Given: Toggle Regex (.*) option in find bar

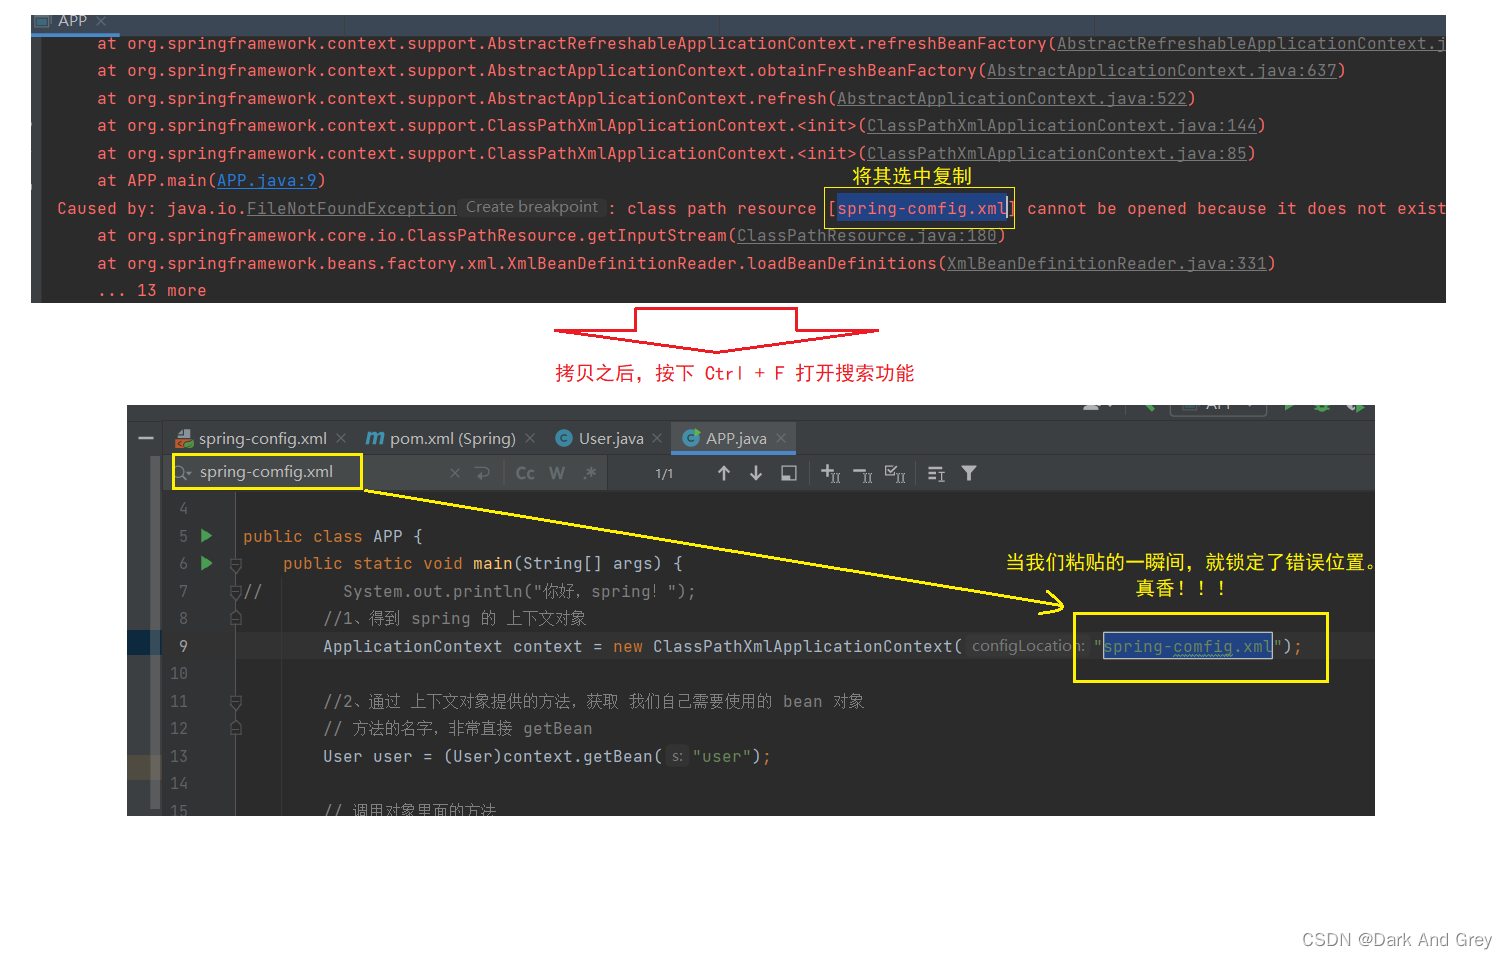Looking at the screenshot, I should point(590,473).
